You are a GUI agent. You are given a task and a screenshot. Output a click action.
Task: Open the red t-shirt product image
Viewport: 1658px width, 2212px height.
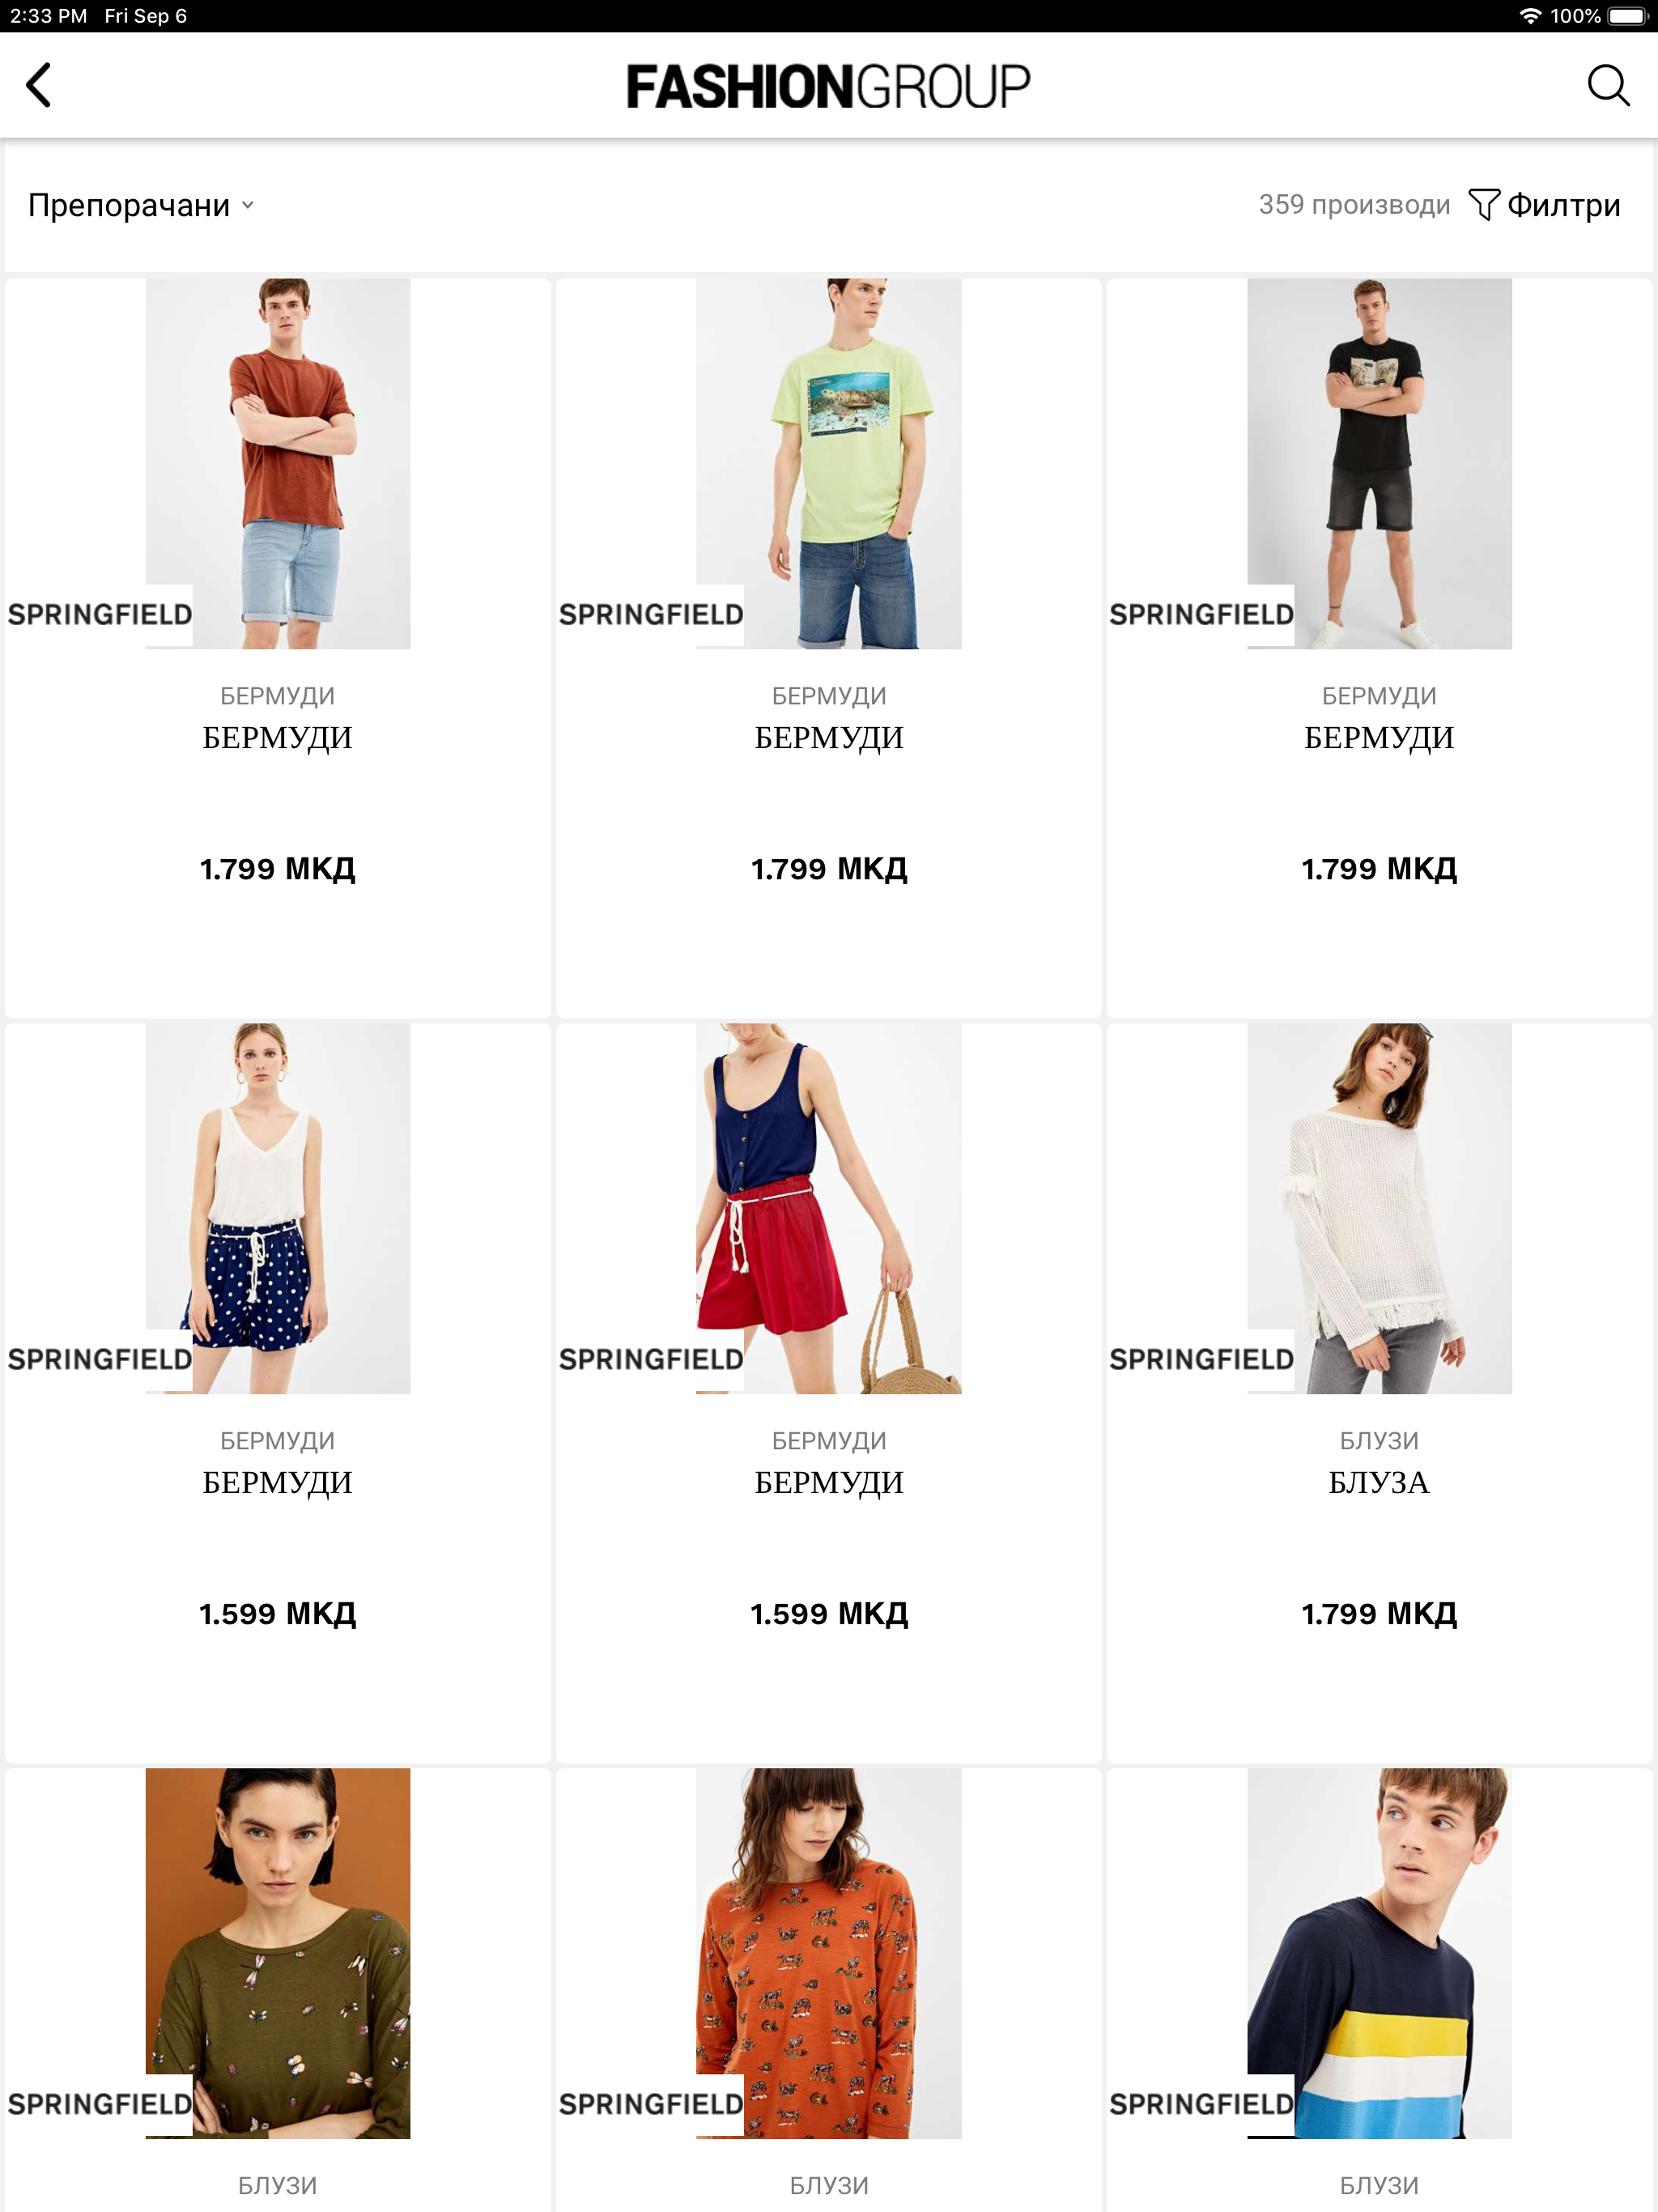click(x=278, y=463)
